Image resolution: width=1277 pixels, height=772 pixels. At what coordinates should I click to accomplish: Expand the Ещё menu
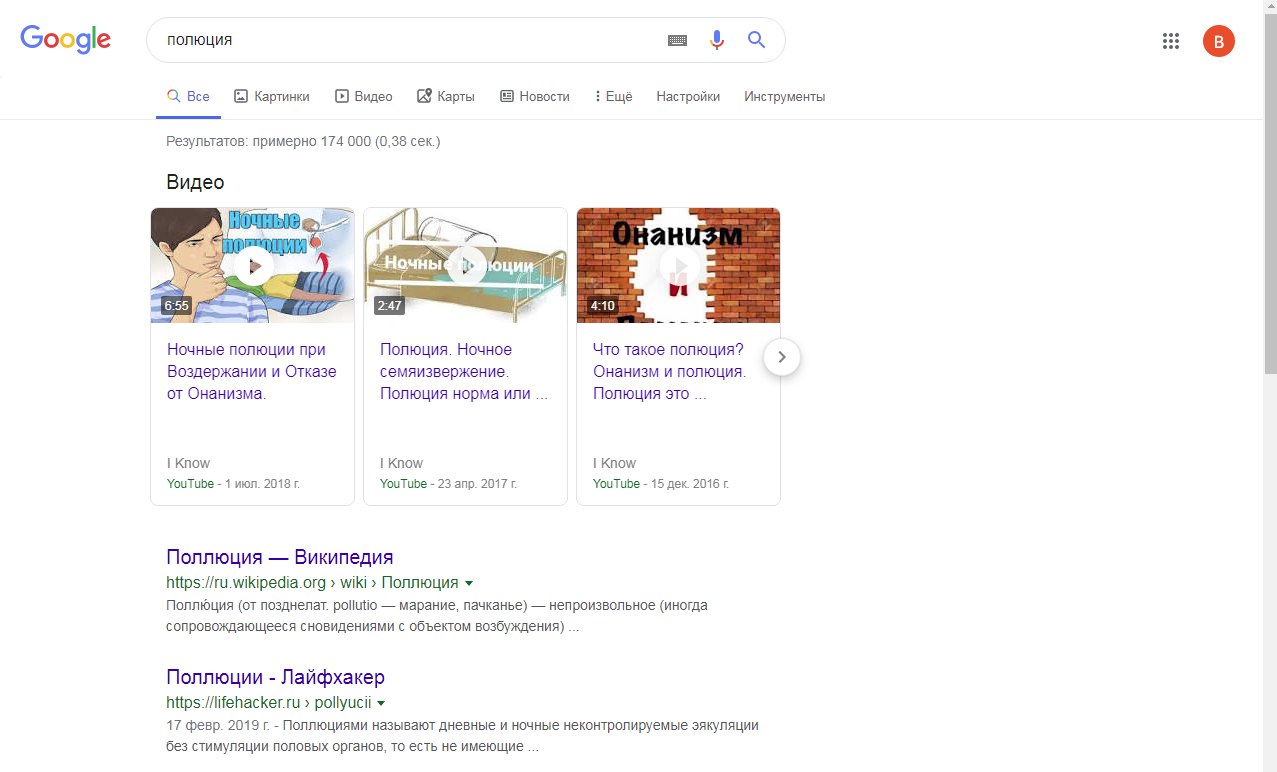point(613,97)
